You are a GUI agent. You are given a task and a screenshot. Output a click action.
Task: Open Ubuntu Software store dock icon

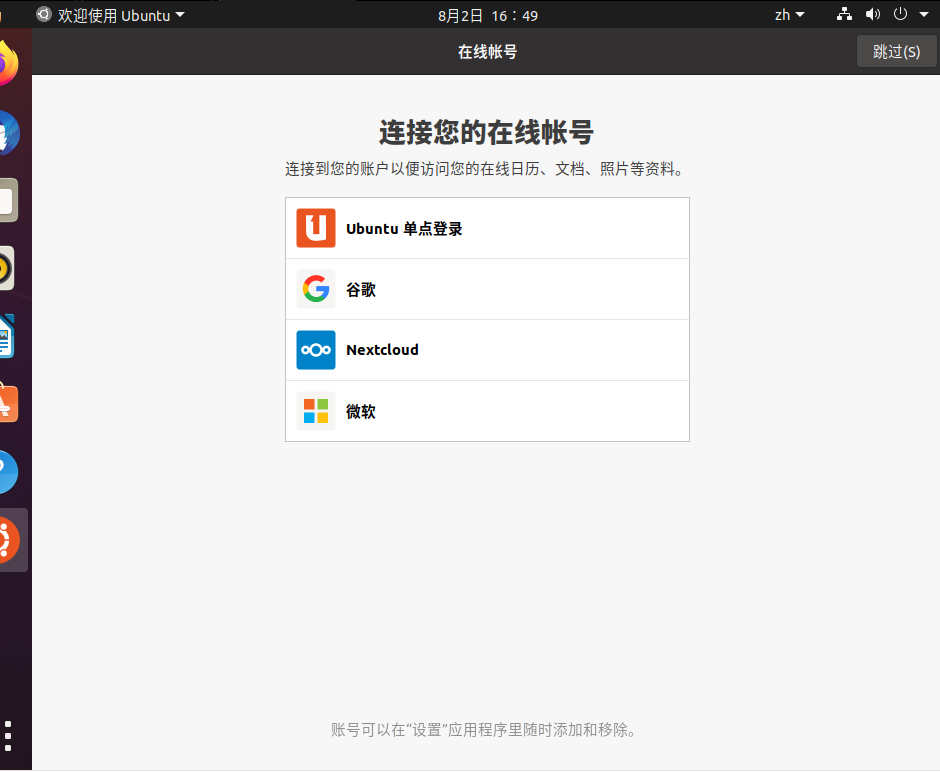[8, 403]
